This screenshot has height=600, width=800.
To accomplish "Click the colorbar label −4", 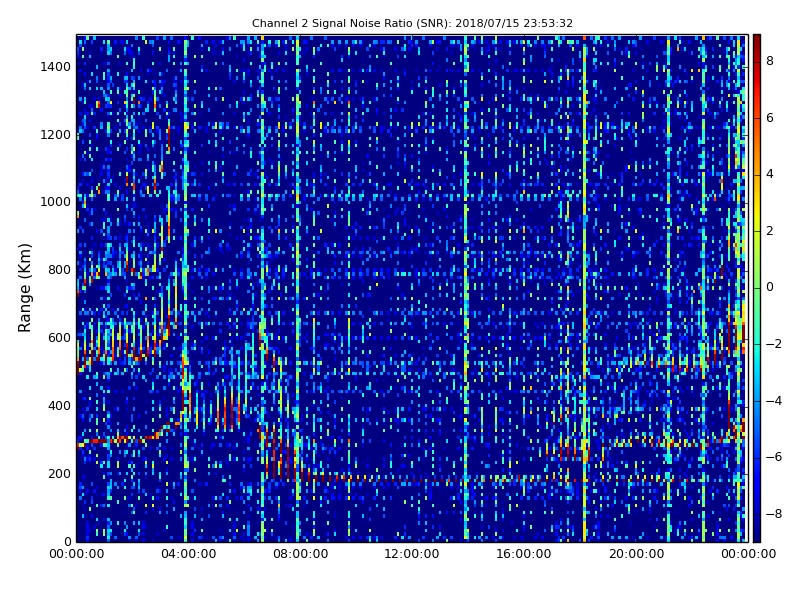I will [x=774, y=401].
